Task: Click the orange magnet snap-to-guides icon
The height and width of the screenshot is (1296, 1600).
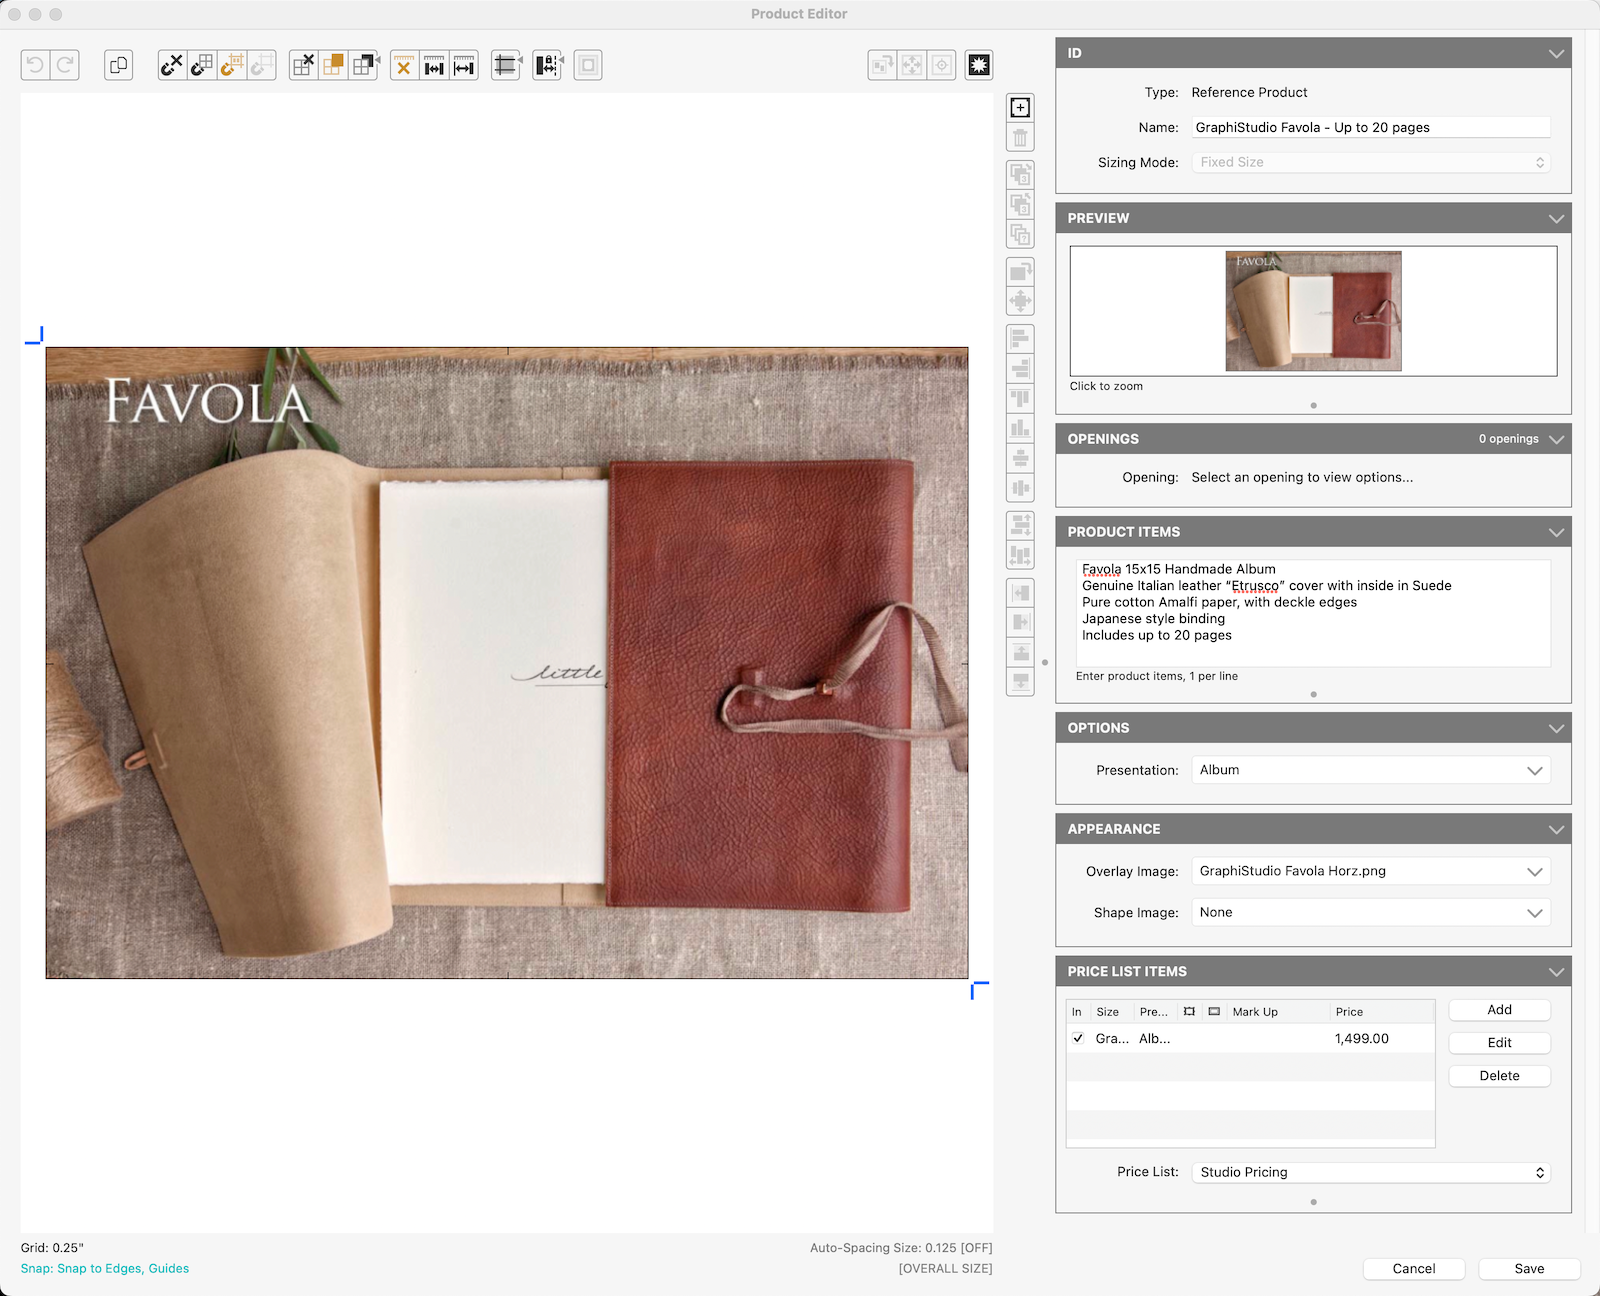Action: (x=232, y=65)
